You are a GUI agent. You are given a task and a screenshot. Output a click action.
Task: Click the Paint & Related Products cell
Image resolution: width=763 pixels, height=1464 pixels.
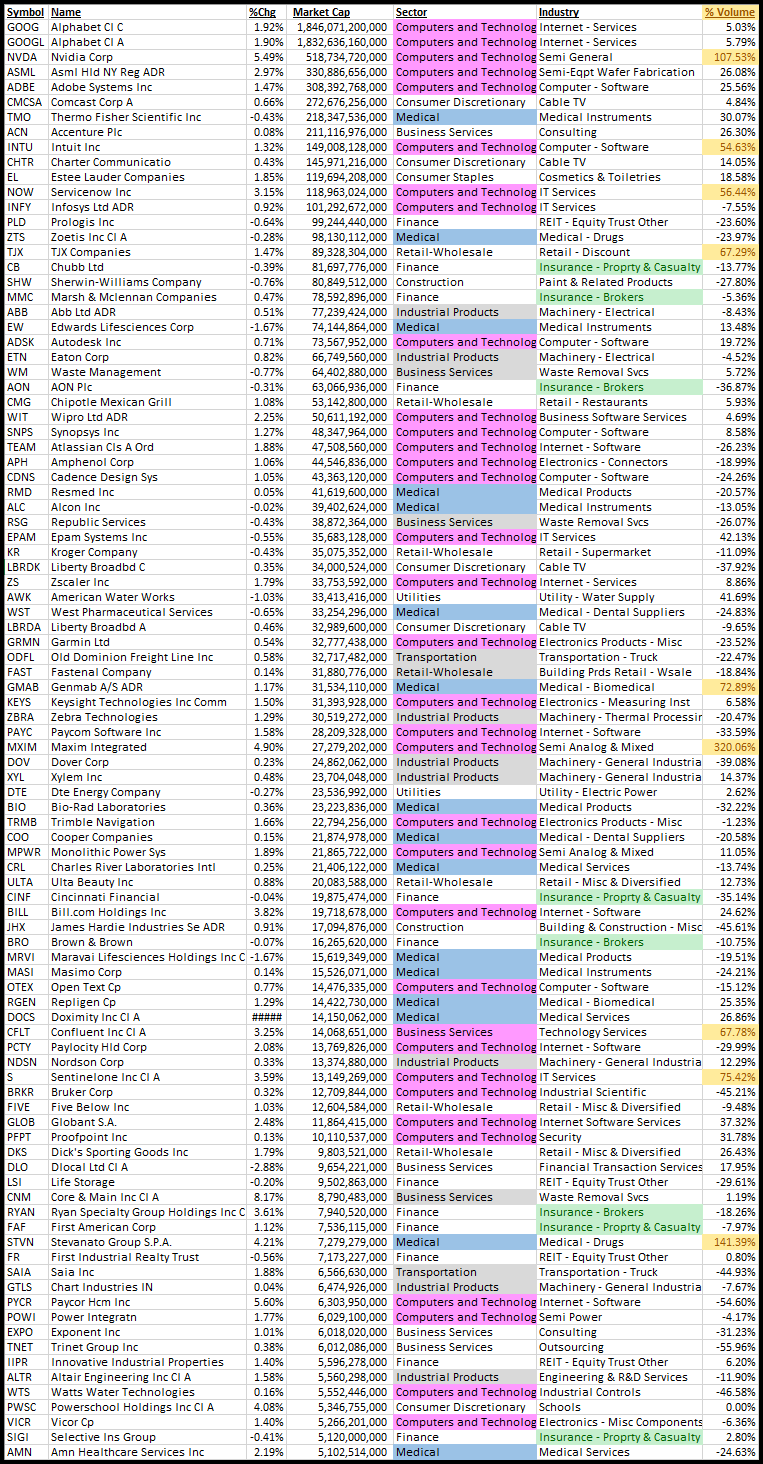click(x=620, y=282)
